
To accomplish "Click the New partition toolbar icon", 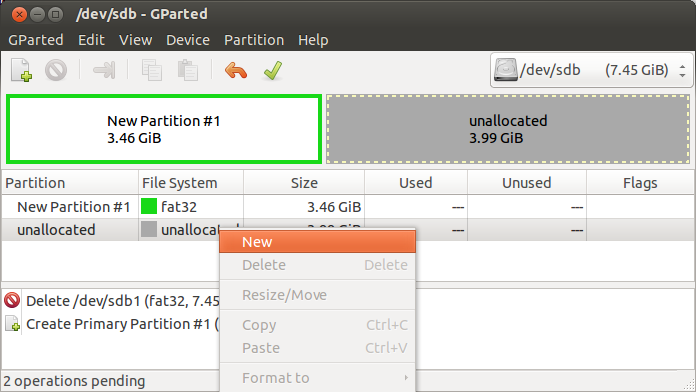I will pyautogui.click(x=21, y=70).
